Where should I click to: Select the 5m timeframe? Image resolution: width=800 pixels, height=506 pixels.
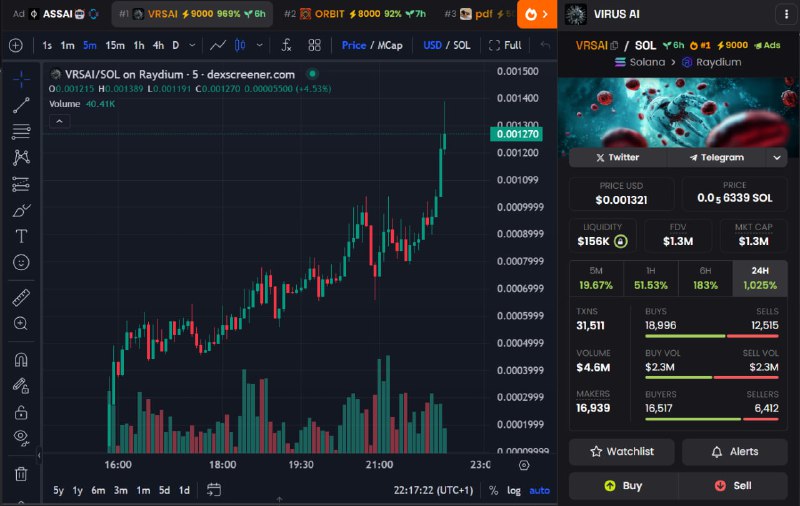point(89,45)
